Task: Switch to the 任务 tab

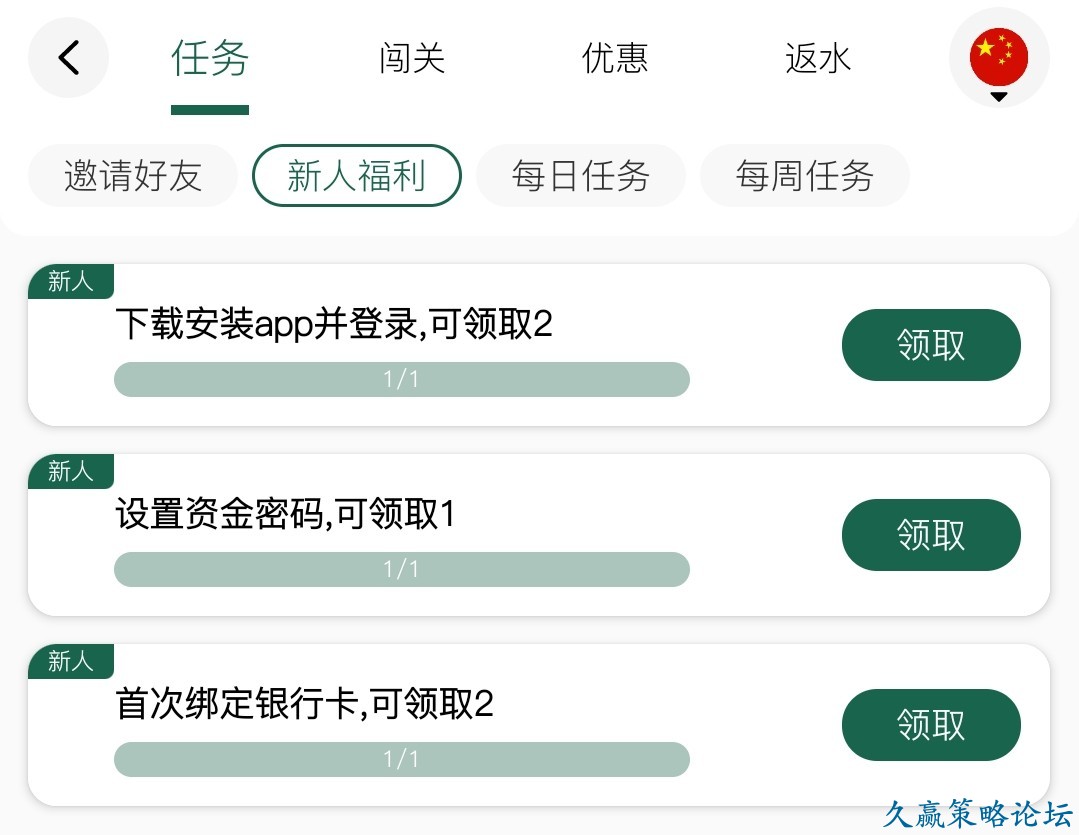Action: tap(210, 58)
